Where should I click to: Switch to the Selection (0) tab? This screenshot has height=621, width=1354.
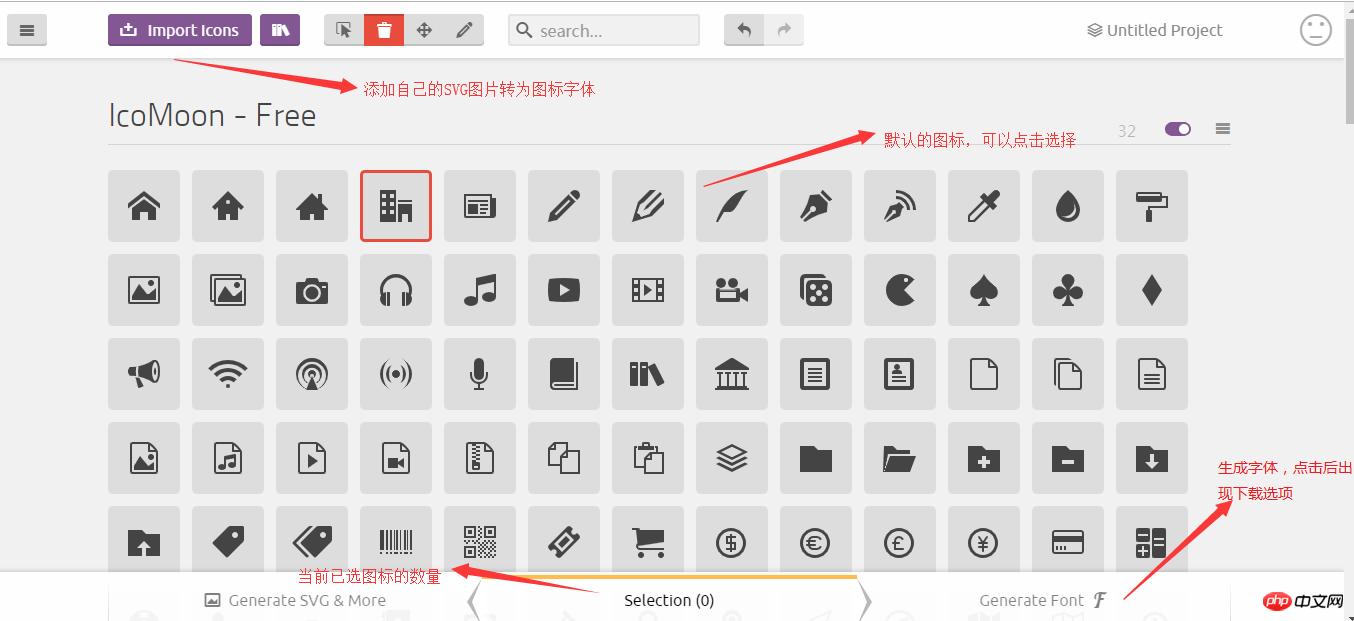point(669,600)
